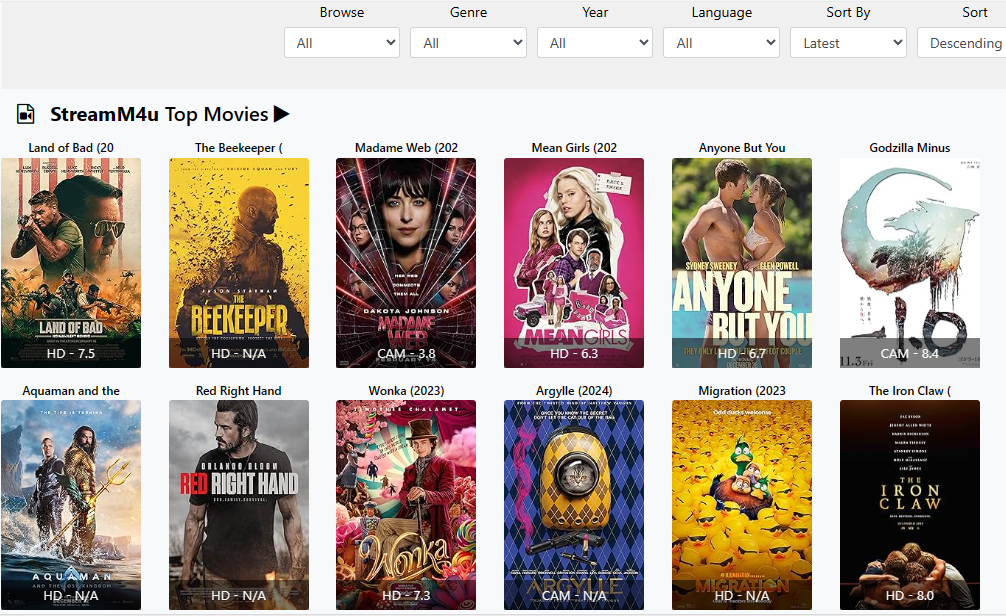Open the Godzilla Minus One poster
Image resolution: width=1006 pixels, height=616 pixels.
click(x=910, y=263)
